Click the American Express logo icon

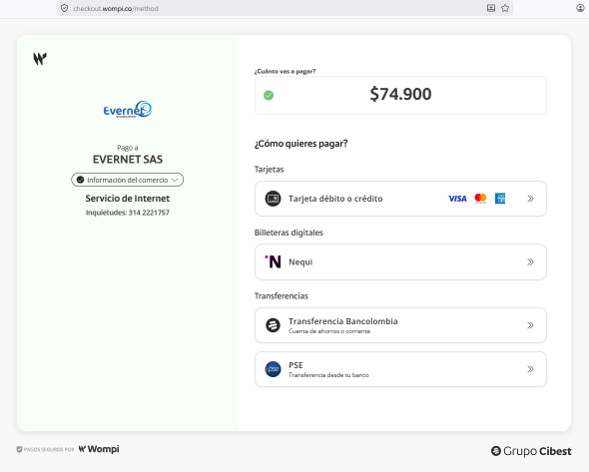tap(500, 198)
